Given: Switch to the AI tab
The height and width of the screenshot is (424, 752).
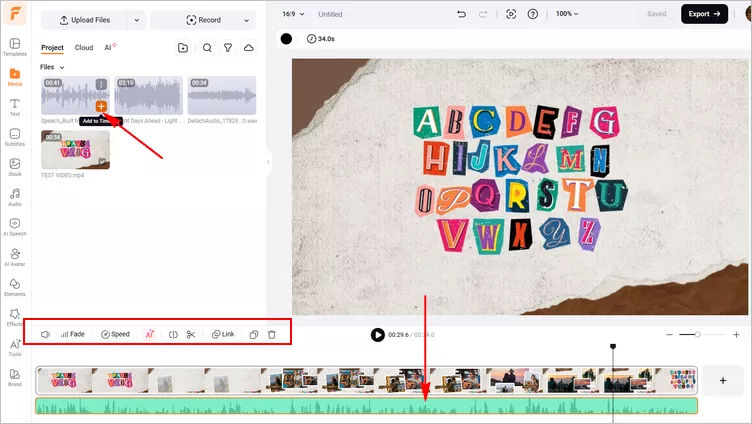Looking at the screenshot, I should tap(110, 47).
